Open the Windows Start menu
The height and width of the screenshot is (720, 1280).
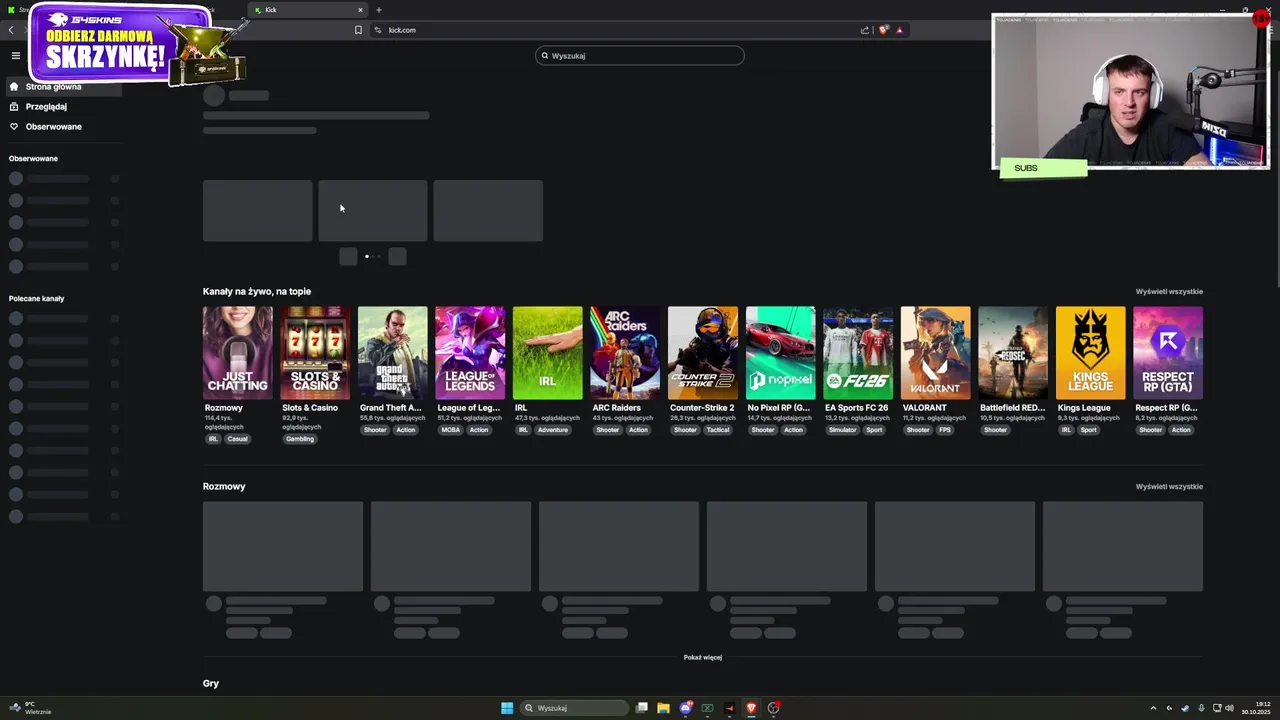507,708
